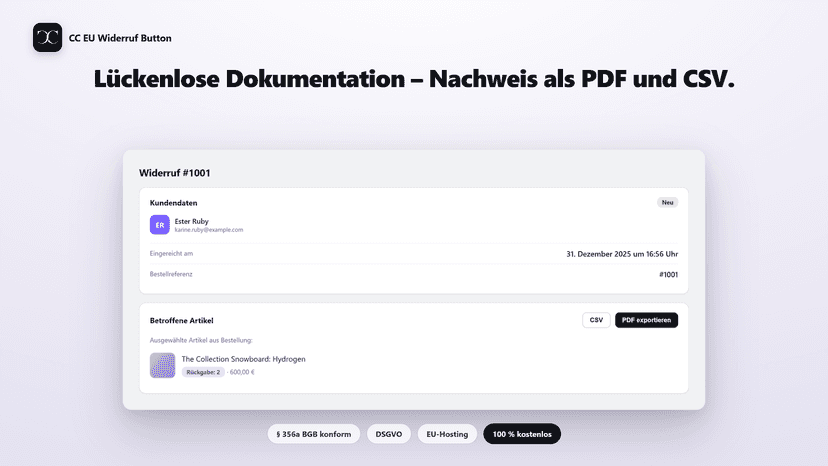Click PDF exportieren button

[x=646, y=320]
